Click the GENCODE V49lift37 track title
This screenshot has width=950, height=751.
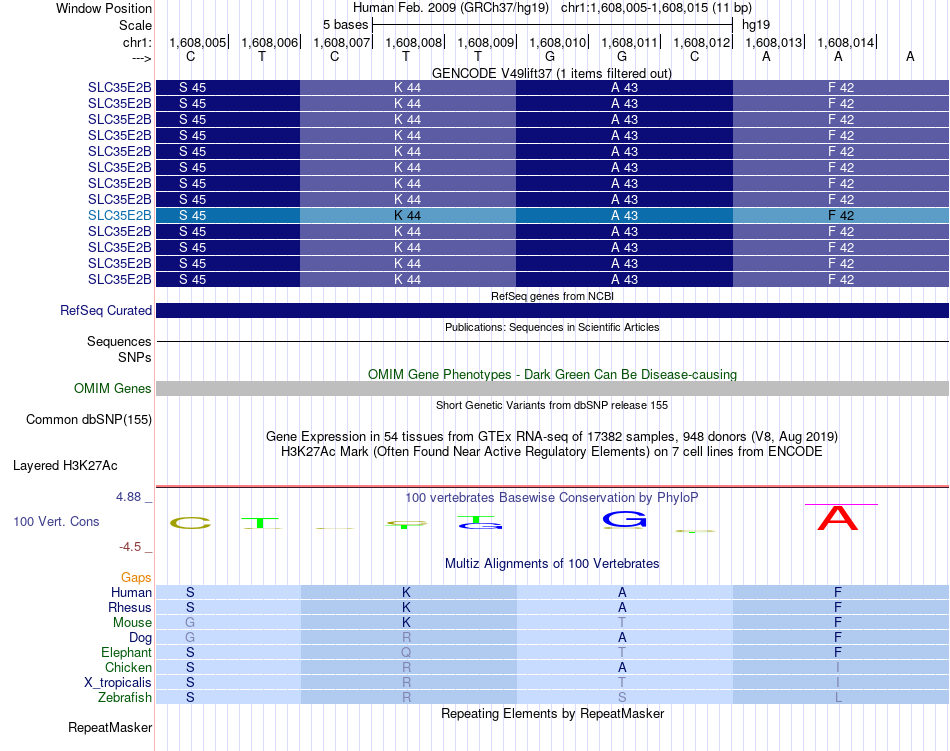551,73
